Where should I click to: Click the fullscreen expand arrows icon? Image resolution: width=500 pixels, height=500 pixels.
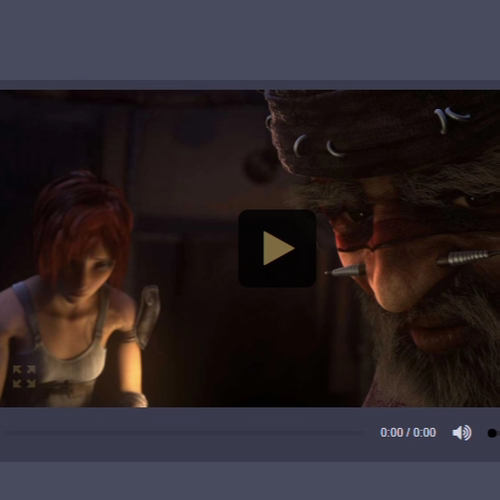point(24,376)
